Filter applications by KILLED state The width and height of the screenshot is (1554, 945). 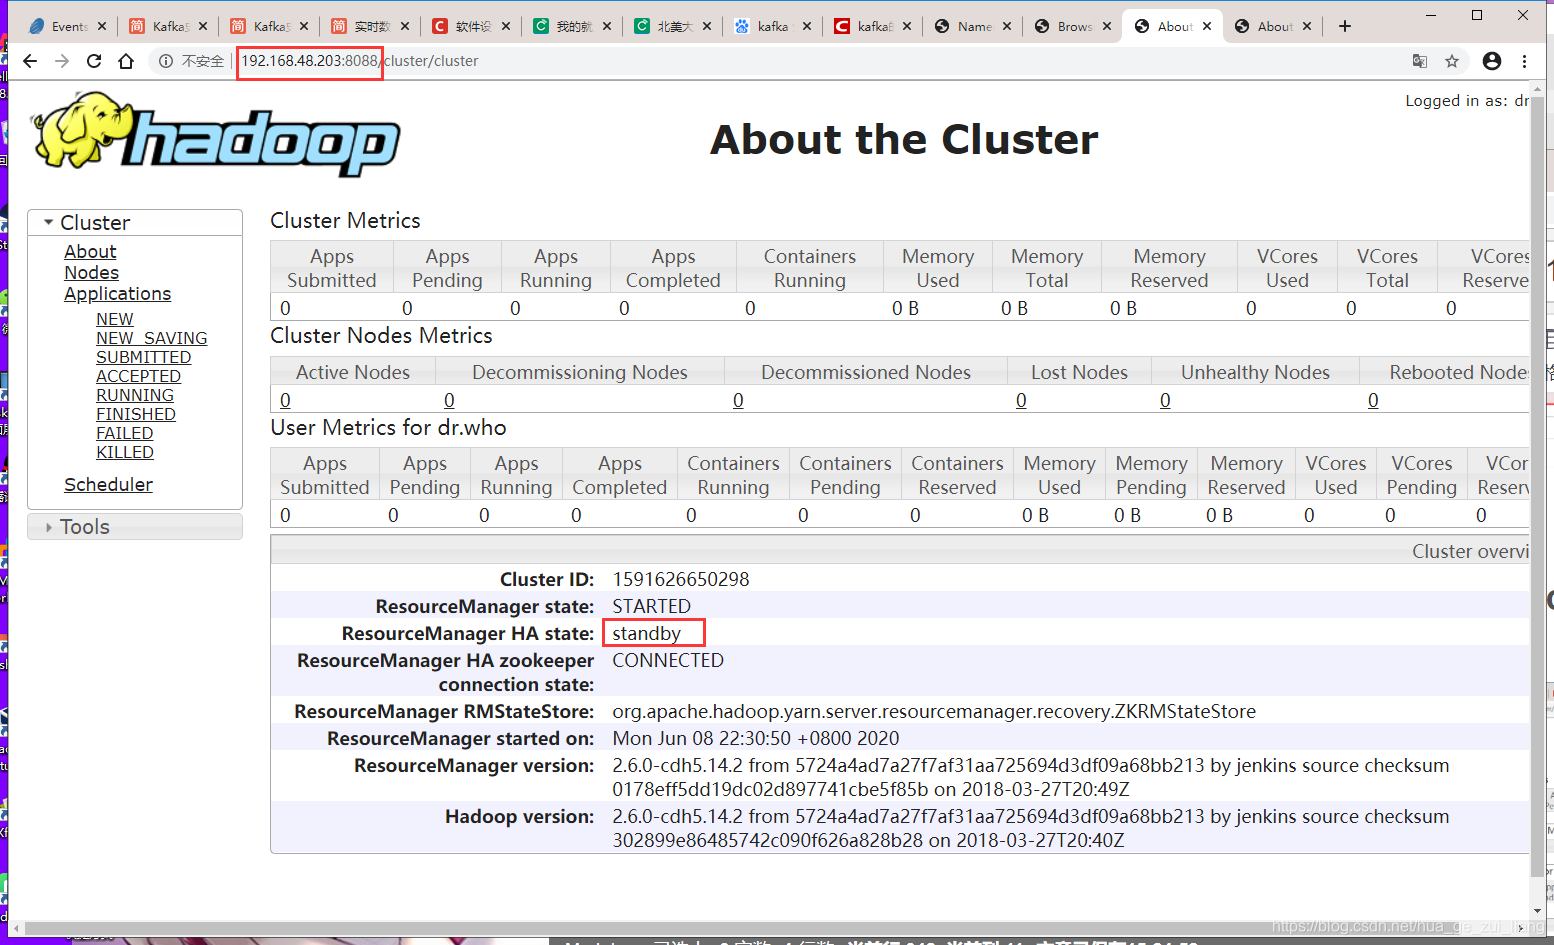(125, 452)
